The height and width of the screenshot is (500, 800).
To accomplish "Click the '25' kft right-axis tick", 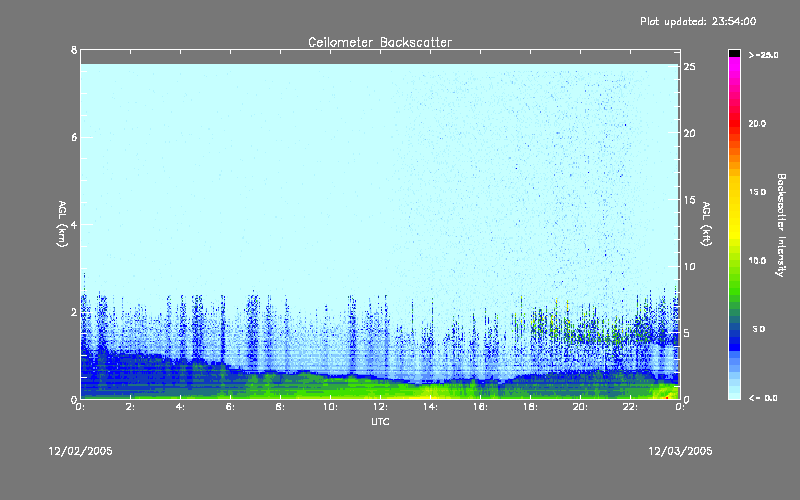I will point(690,67).
